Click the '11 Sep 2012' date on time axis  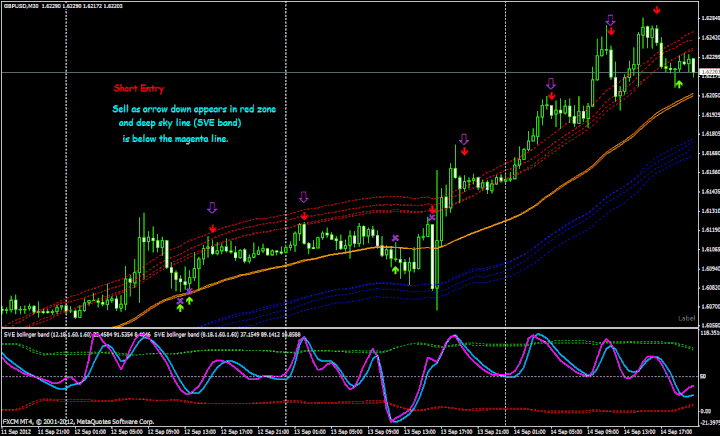16,432
